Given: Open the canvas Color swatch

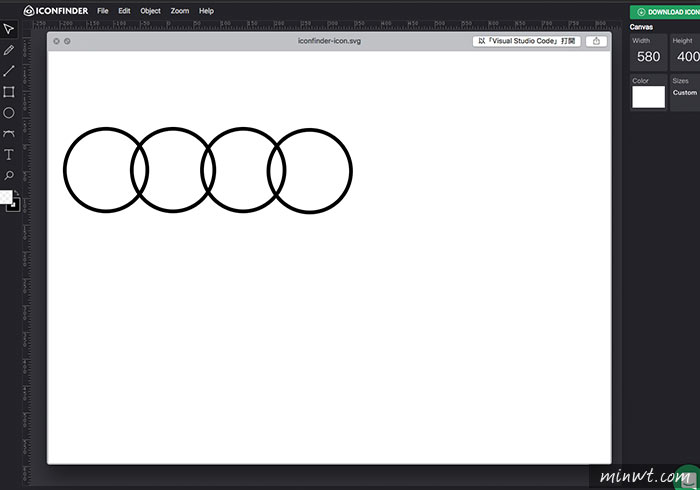Looking at the screenshot, I should [648, 97].
